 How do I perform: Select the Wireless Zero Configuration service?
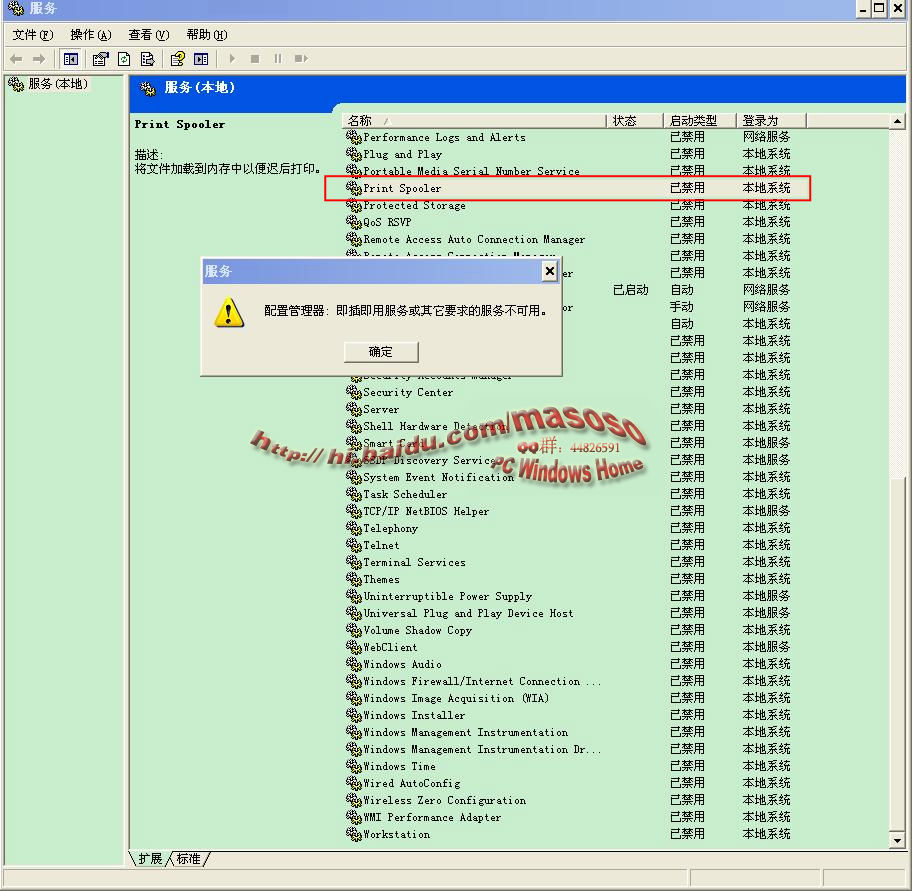[444, 800]
